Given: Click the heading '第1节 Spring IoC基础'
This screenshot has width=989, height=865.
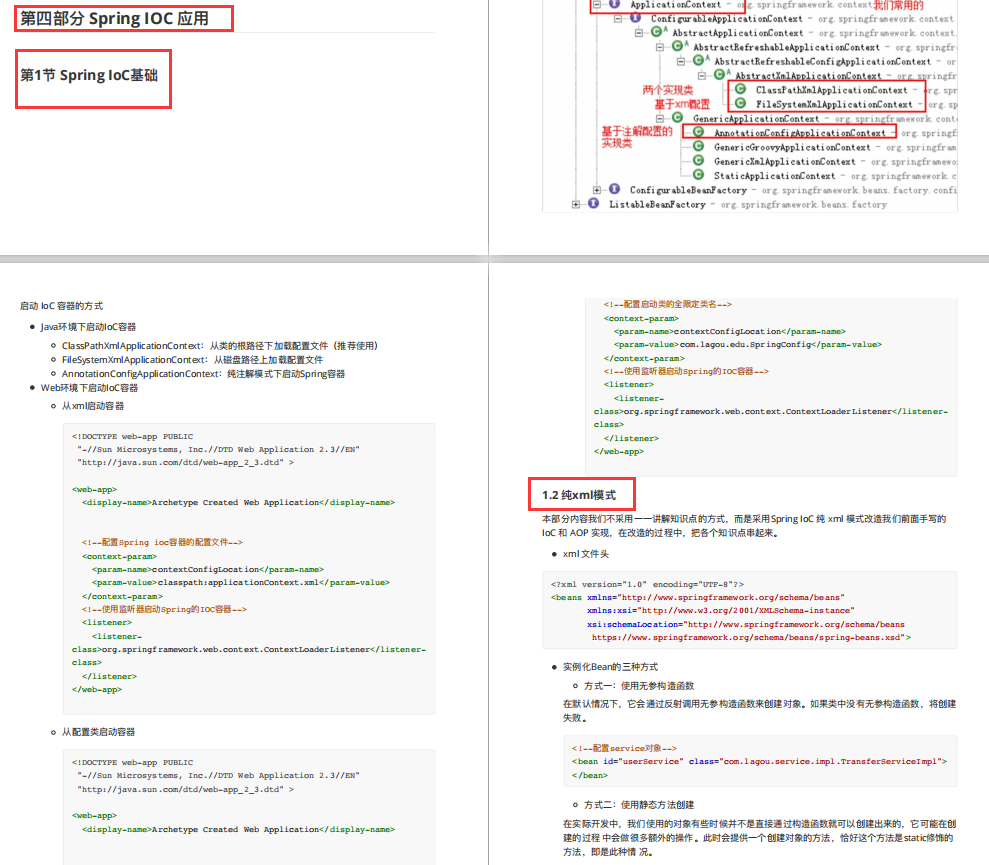Looking at the screenshot, I should click(x=89, y=75).
